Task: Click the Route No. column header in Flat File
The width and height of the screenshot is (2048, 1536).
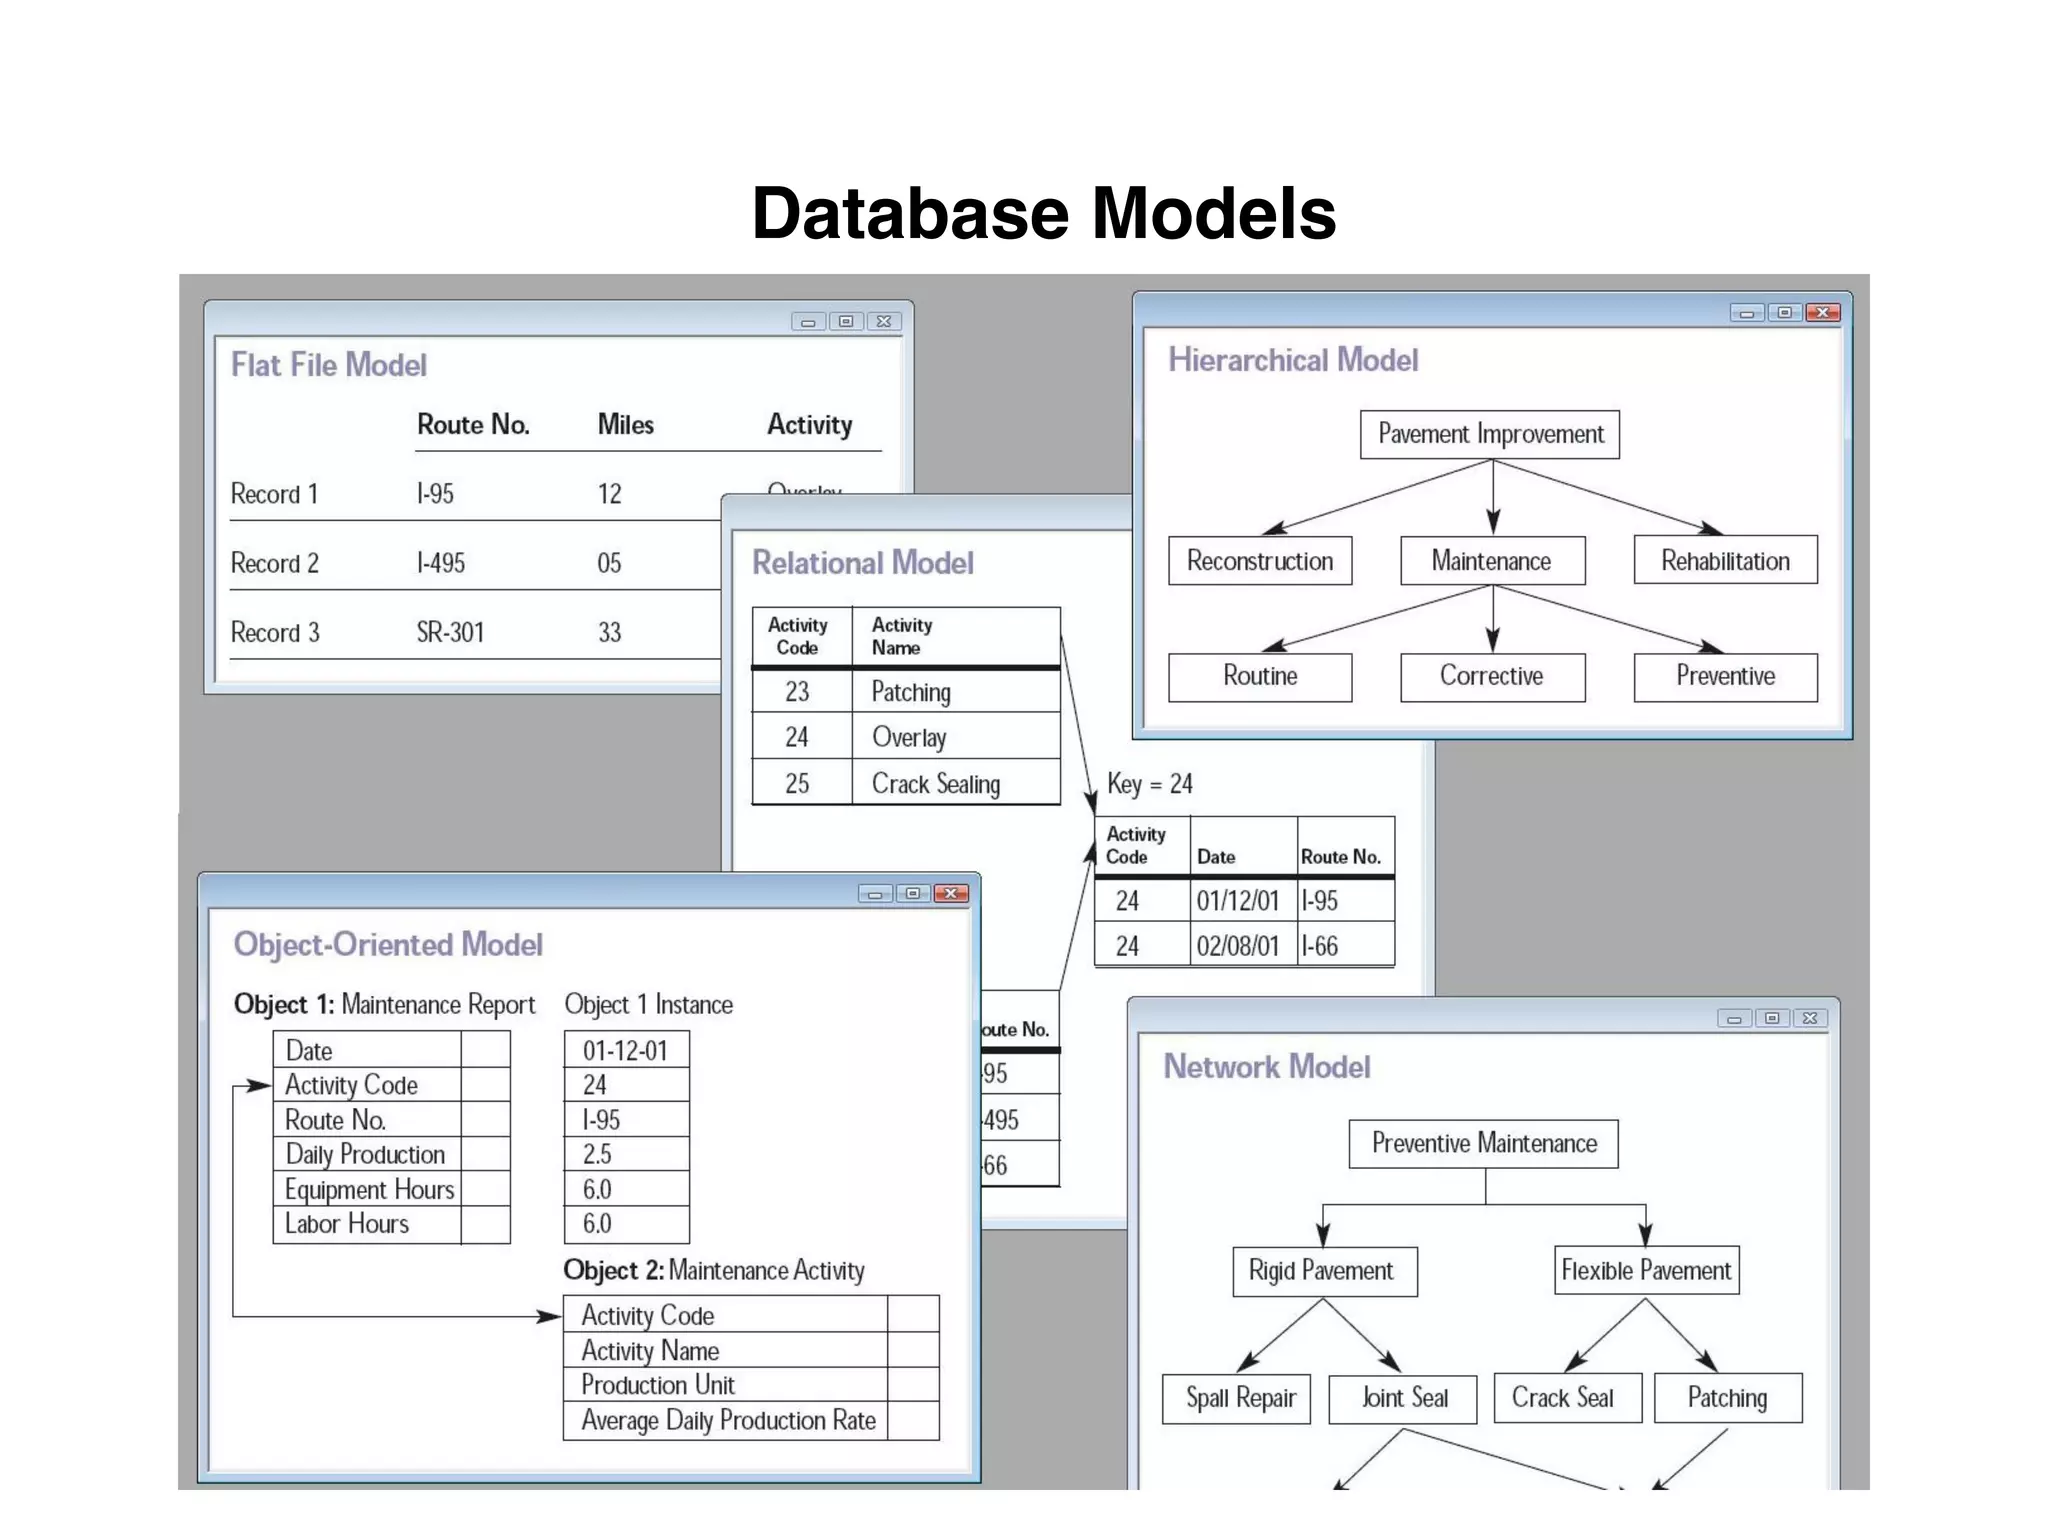Action: click(473, 425)
